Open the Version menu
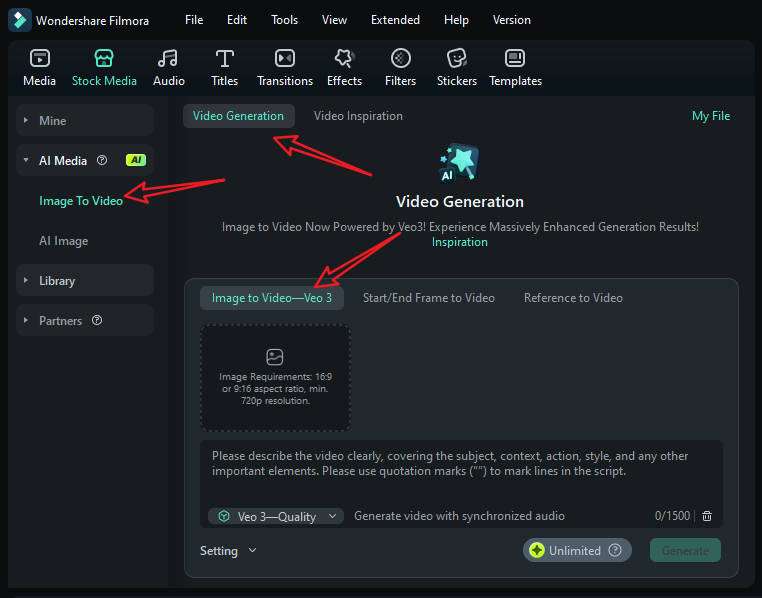762x598 pixels. click(x=511, y=20)
